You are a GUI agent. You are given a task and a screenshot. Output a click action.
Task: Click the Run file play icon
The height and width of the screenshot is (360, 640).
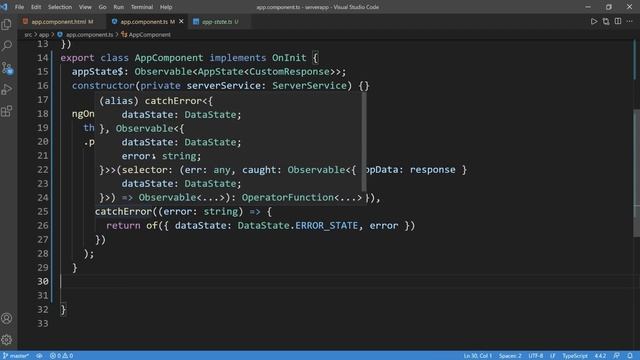point(594,22)
